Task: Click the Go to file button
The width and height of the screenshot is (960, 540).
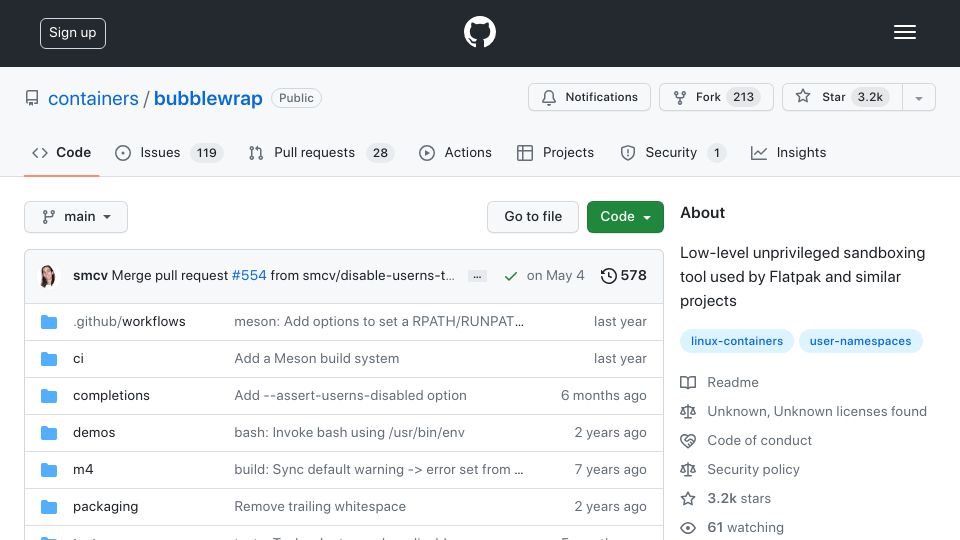Action: pyautogui.click(x=533, y=217)
